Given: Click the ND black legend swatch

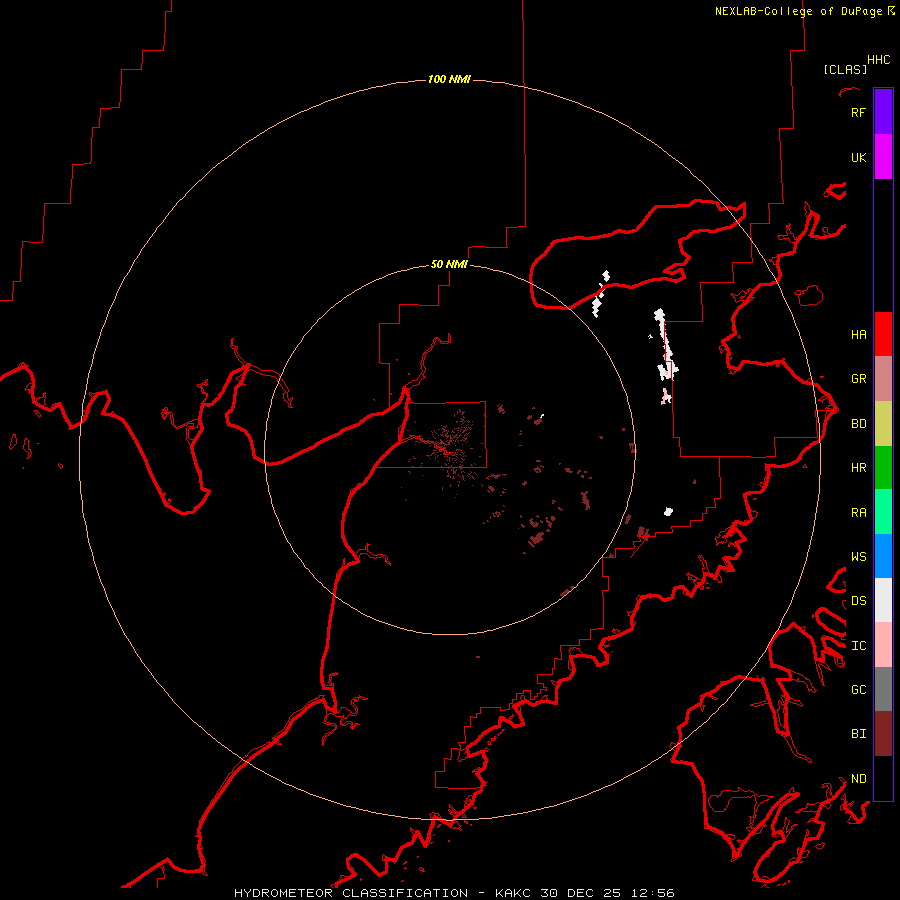Looking at the screenshot, I should (x=883, y=778).
